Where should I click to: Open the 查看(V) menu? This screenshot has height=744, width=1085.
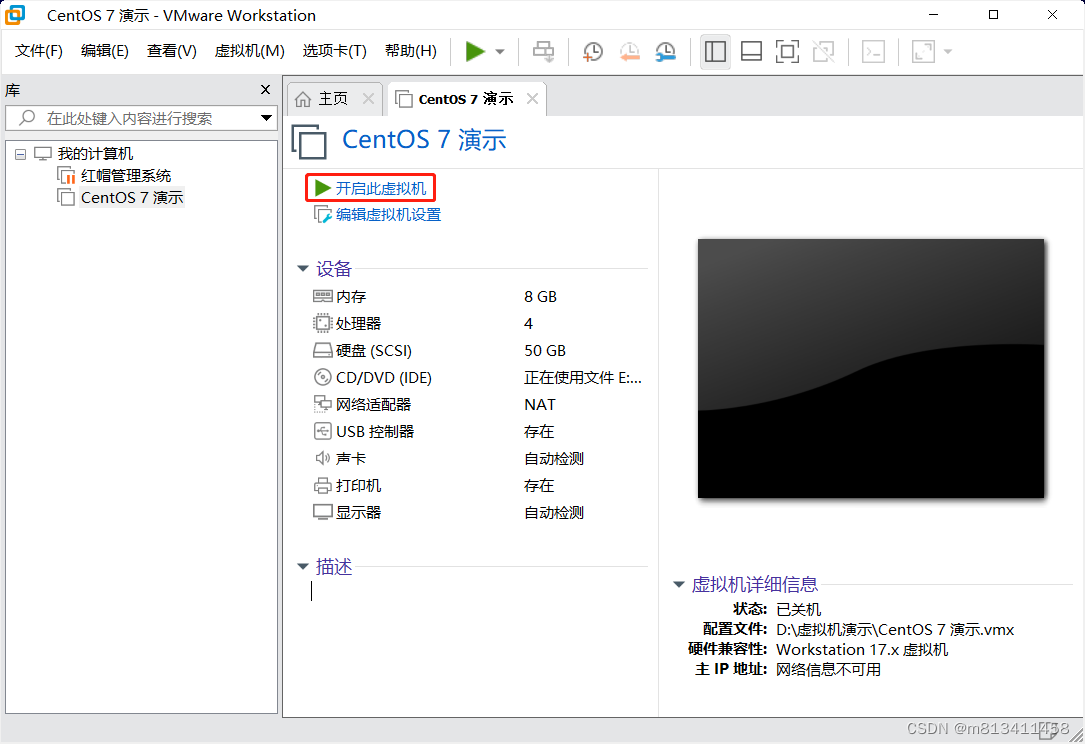[x=172, y=51]
